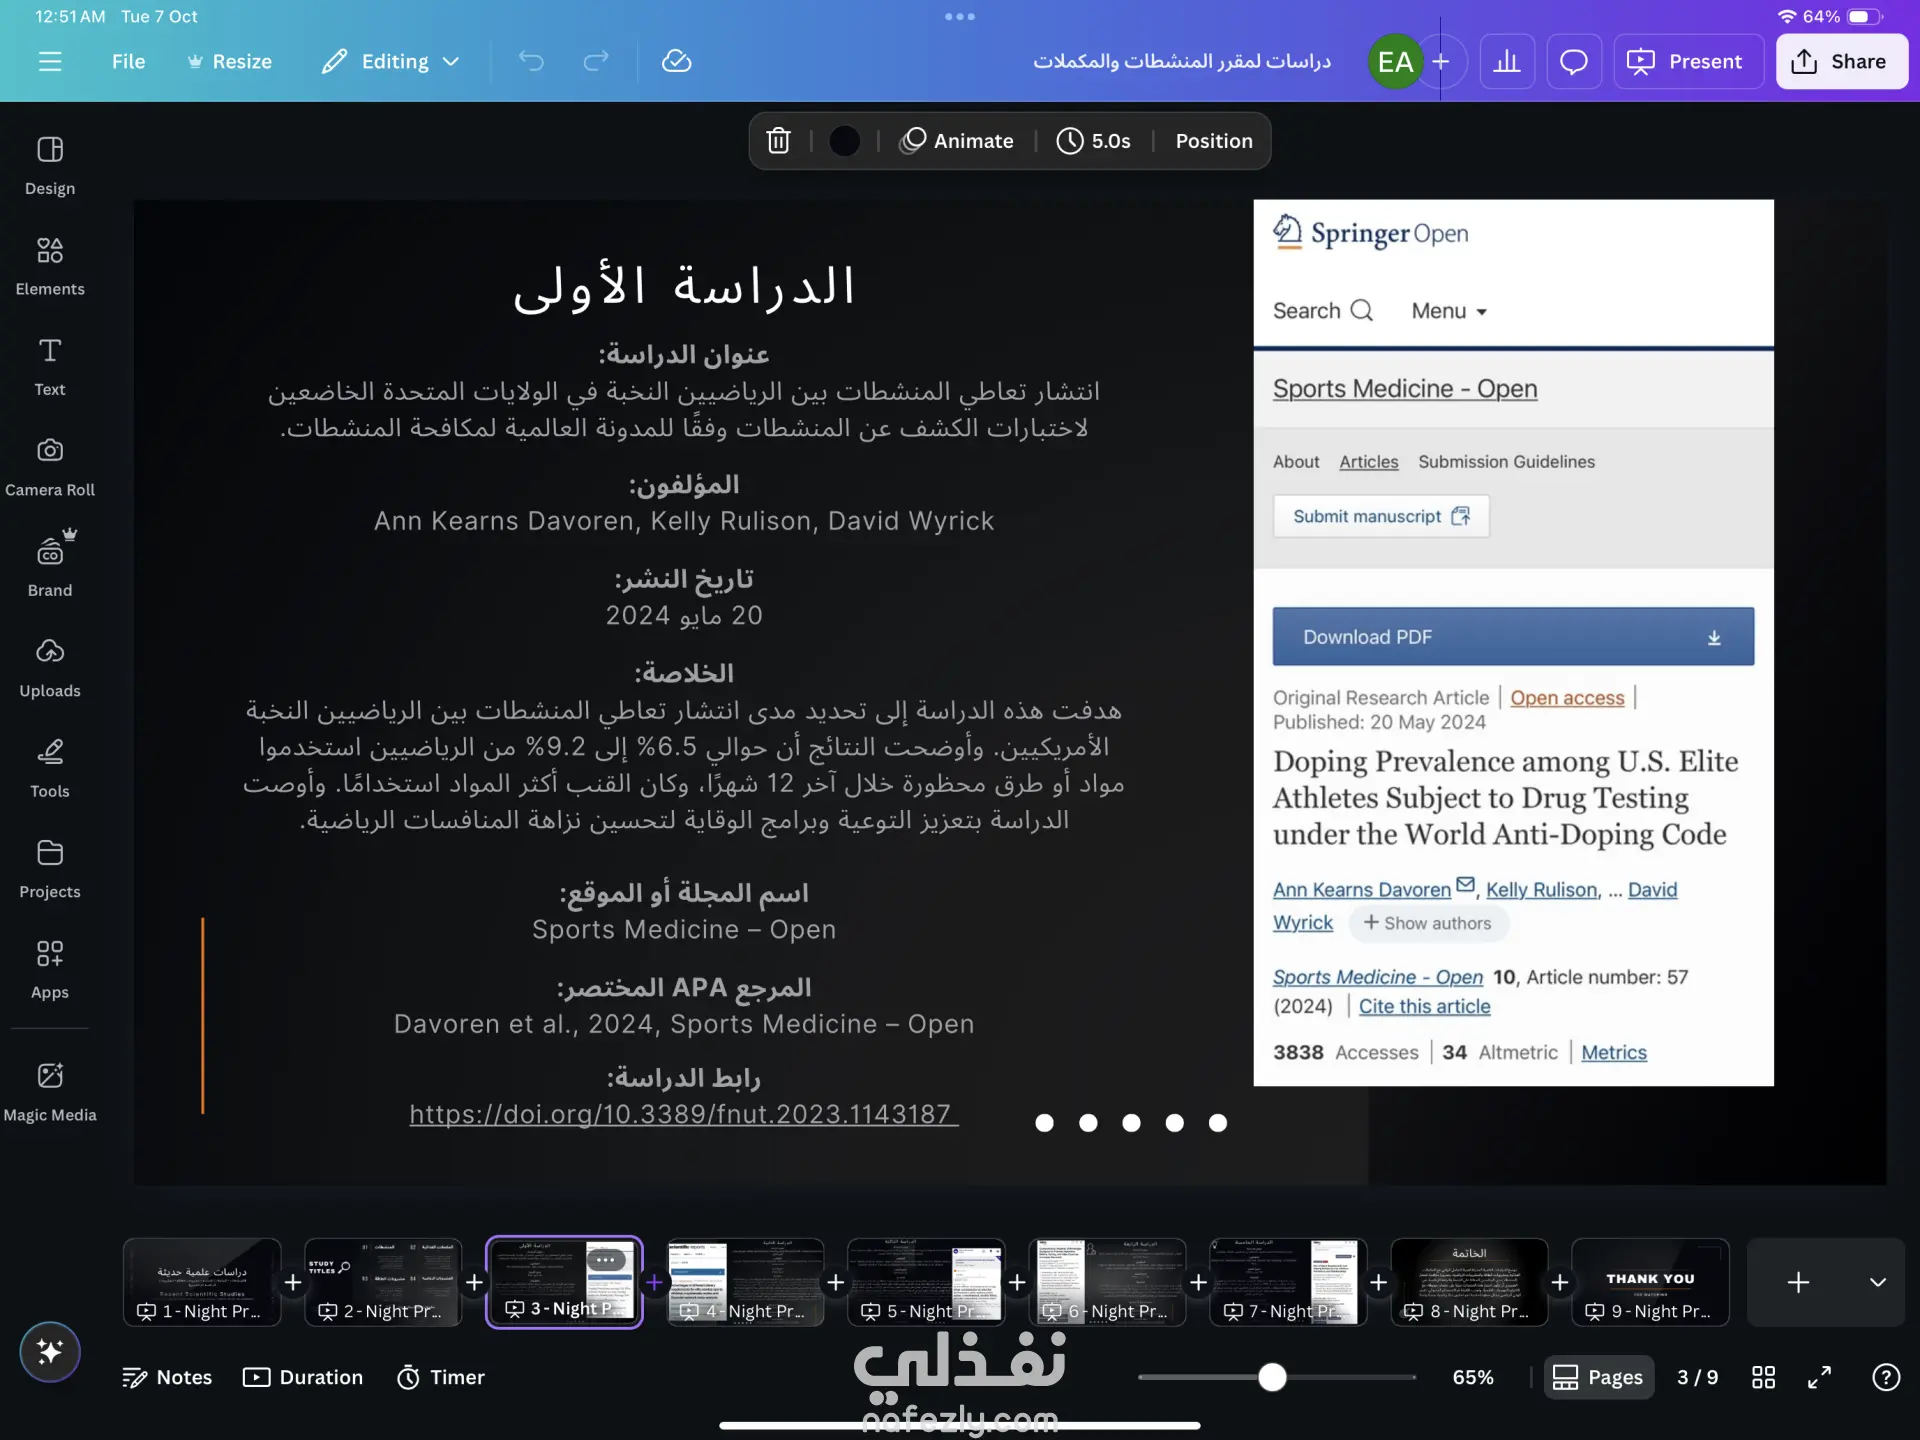Click the undo arrow

tap(531, 62)
